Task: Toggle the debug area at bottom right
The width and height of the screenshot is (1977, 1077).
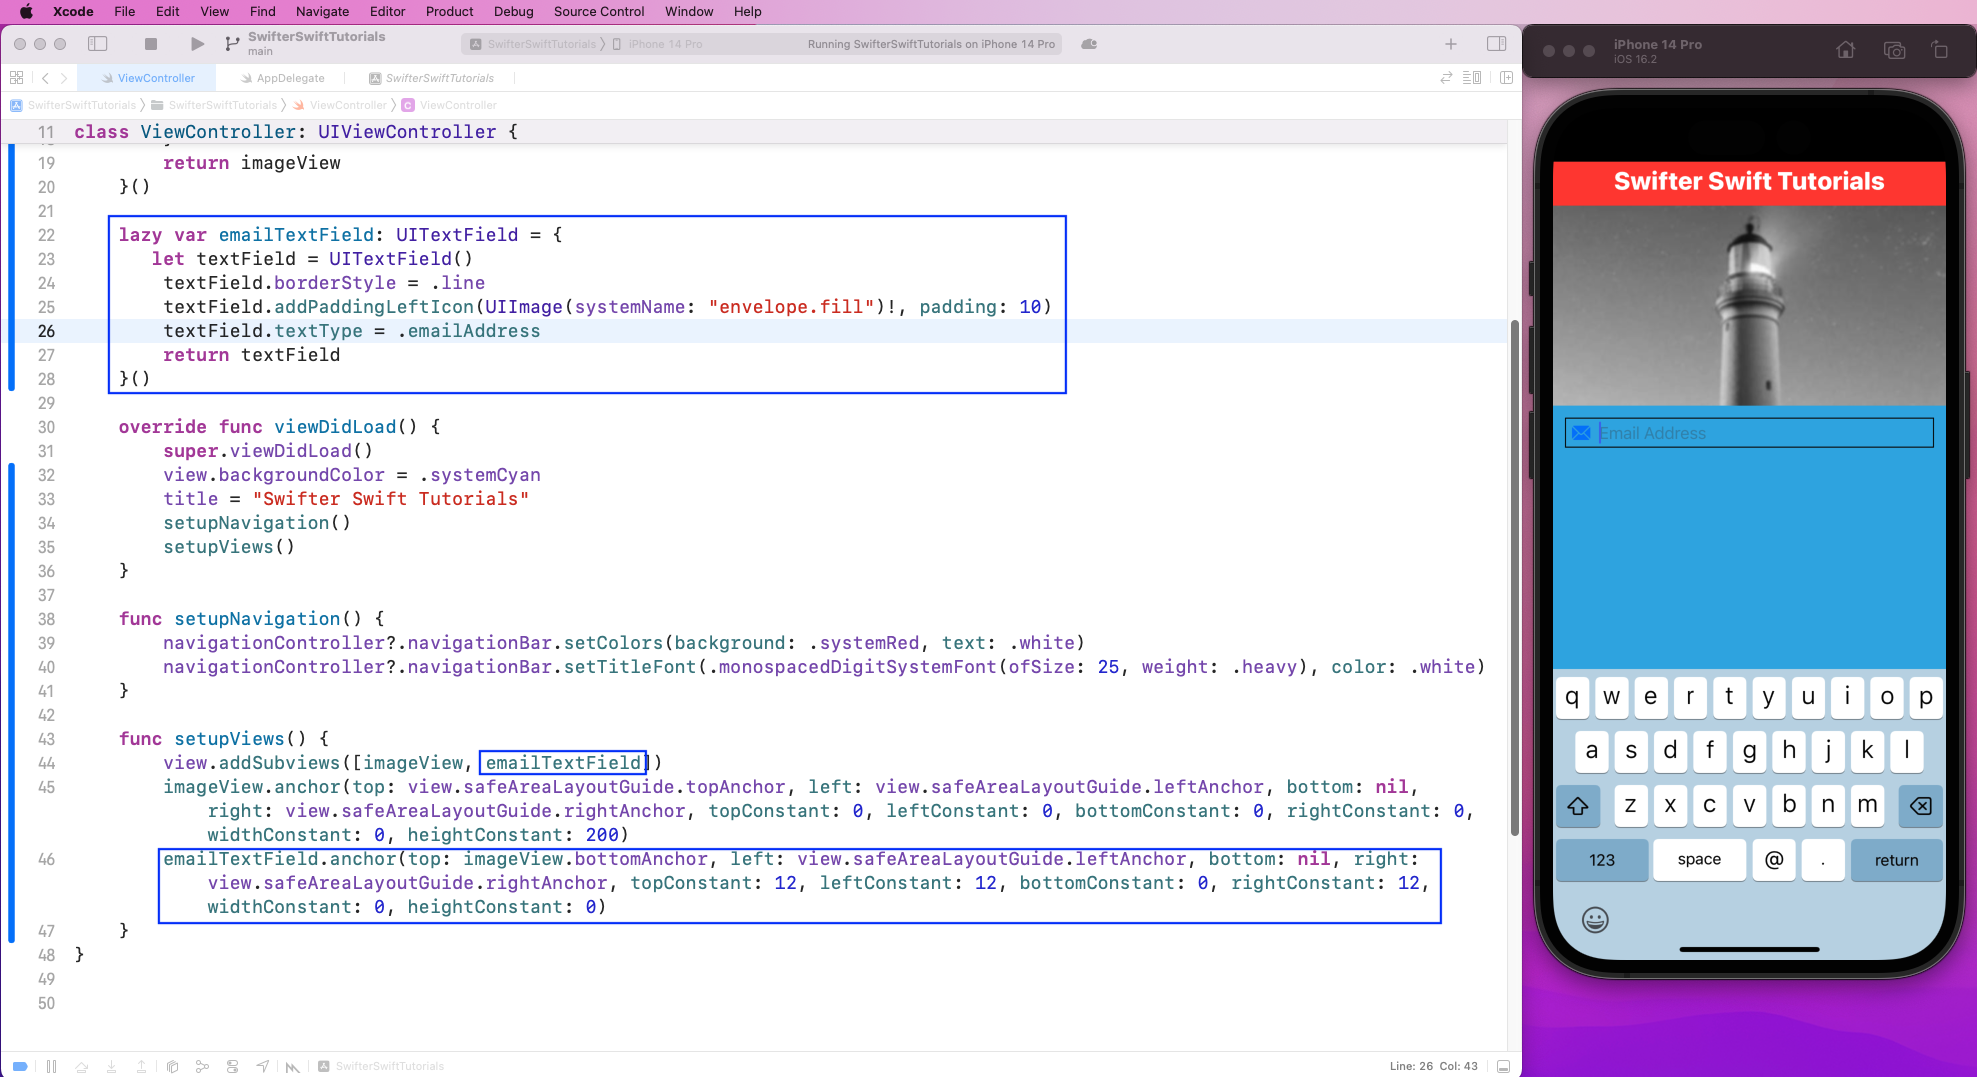Action: (x=1503, y=1066)
